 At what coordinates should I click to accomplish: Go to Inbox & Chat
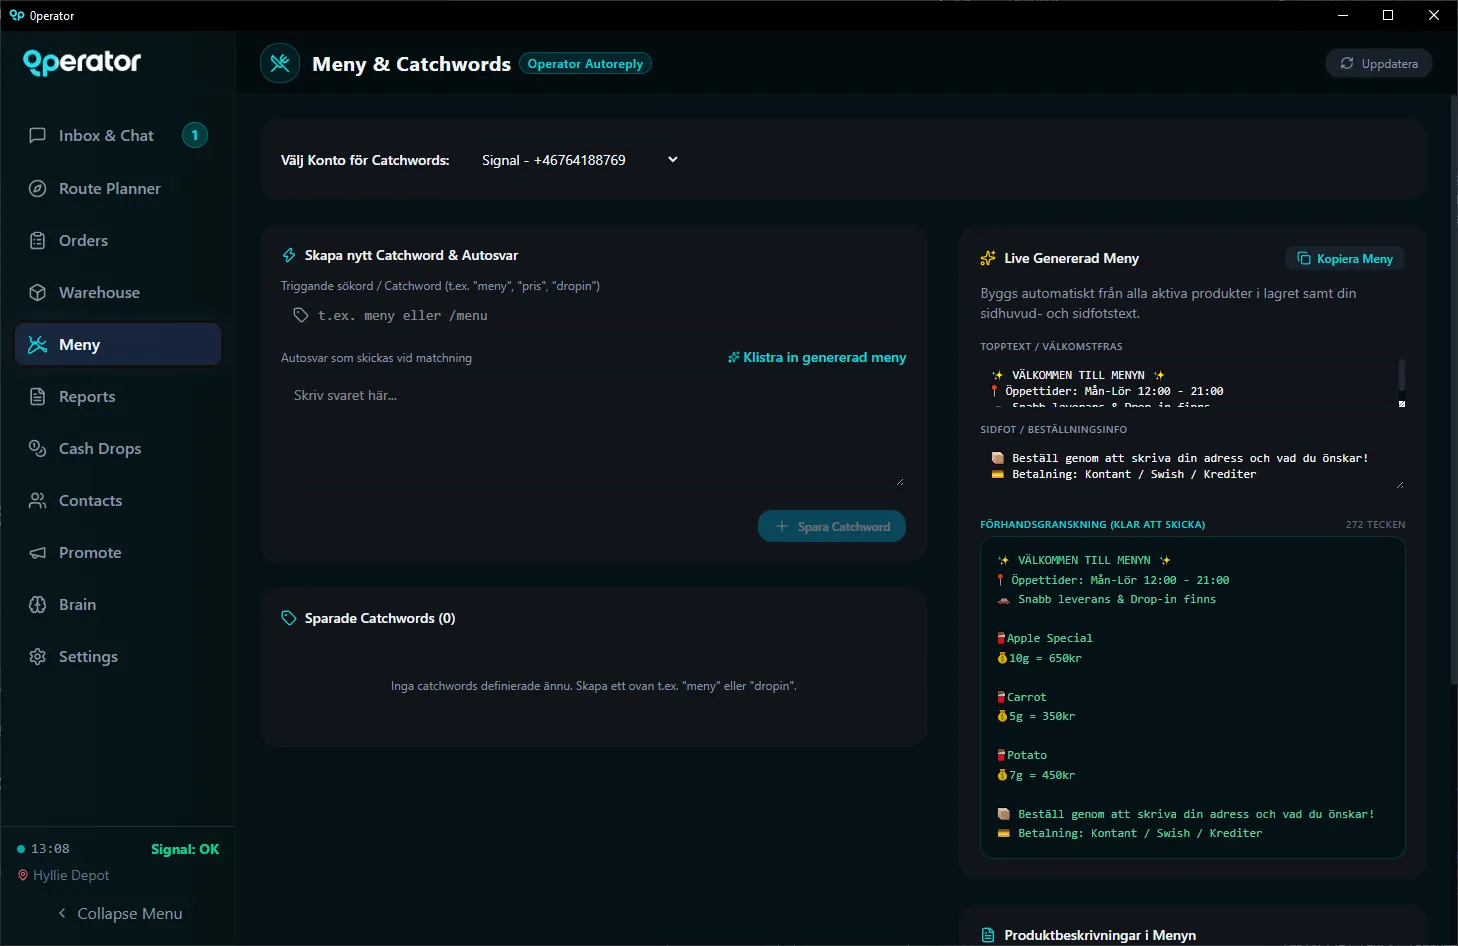click(x=106, y=135)
